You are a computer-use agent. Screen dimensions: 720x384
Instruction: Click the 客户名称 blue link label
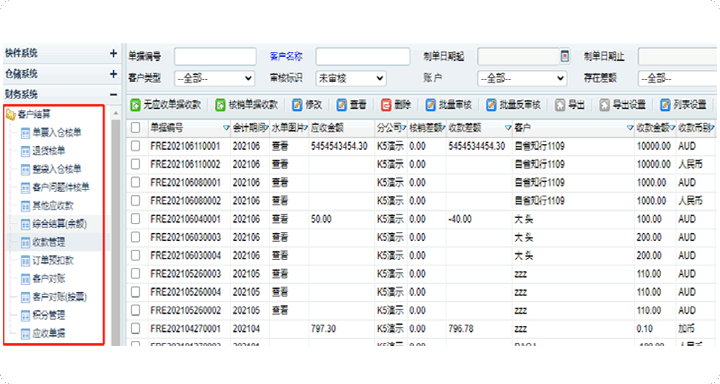click(x=286, y=56)
